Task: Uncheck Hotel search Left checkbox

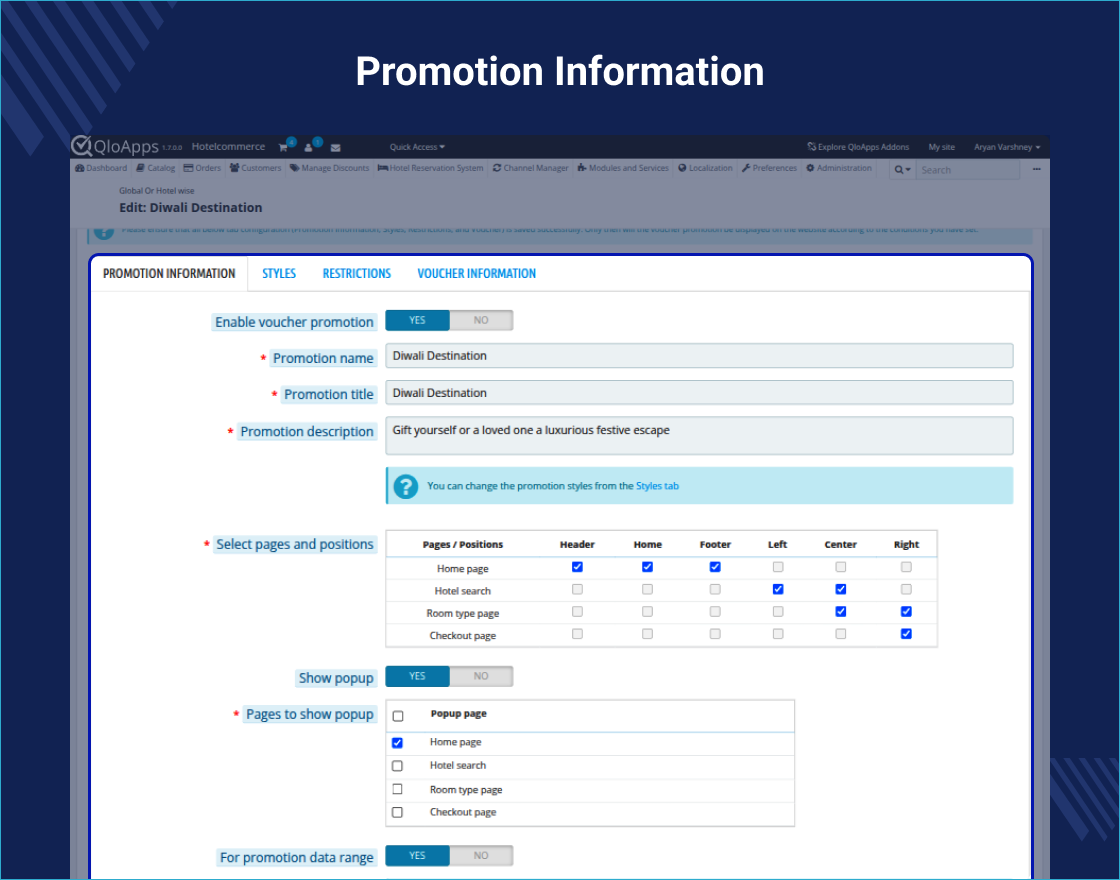Action: [778, 589]
